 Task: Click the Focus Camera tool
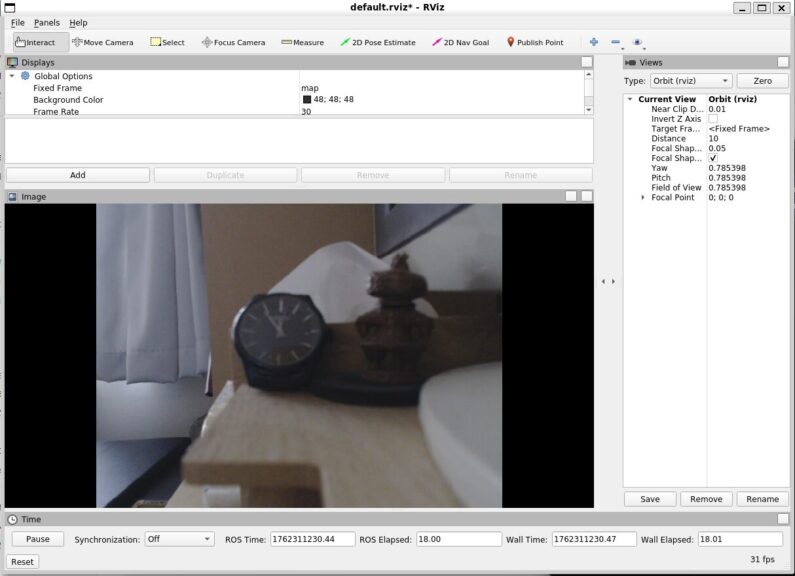(x=233, y=42)
